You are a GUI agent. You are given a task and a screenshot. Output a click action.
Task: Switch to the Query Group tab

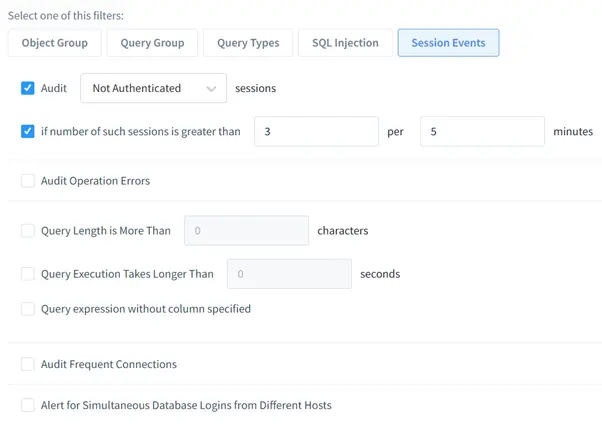[152, 43]
